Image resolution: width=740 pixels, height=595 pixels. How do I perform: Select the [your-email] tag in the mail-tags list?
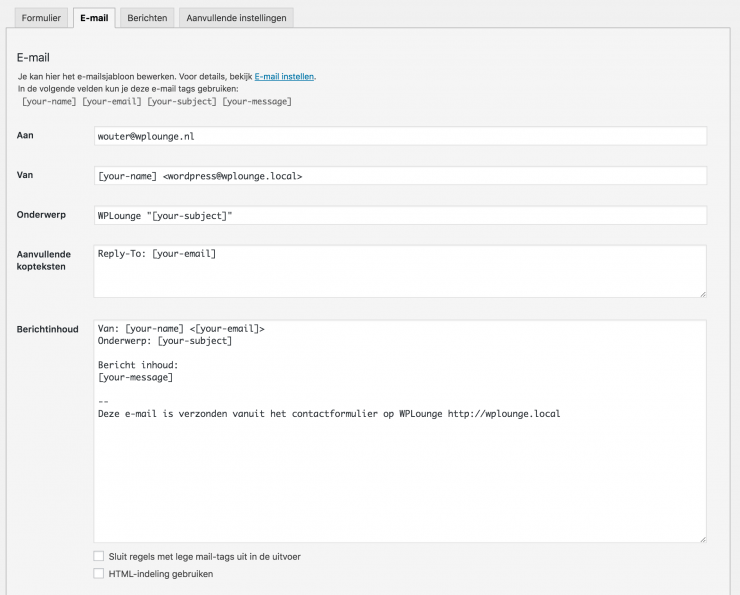[x=112, y=101]
